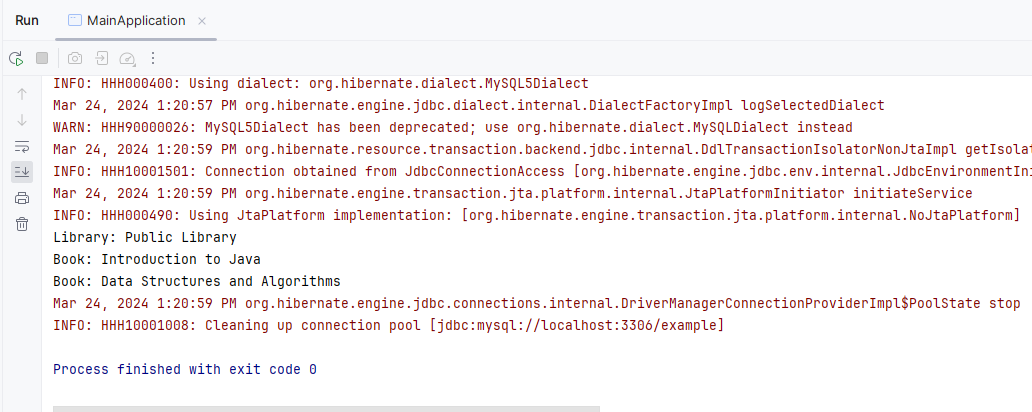Print the console output
Viewport: 1032px width, 412px height.
(x=22, y=198)
